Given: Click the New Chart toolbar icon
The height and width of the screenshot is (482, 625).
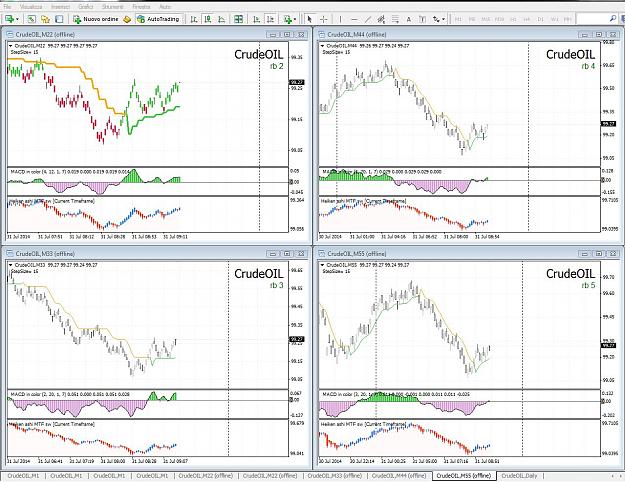Looking at the screenshot, I should click(9, 19).
